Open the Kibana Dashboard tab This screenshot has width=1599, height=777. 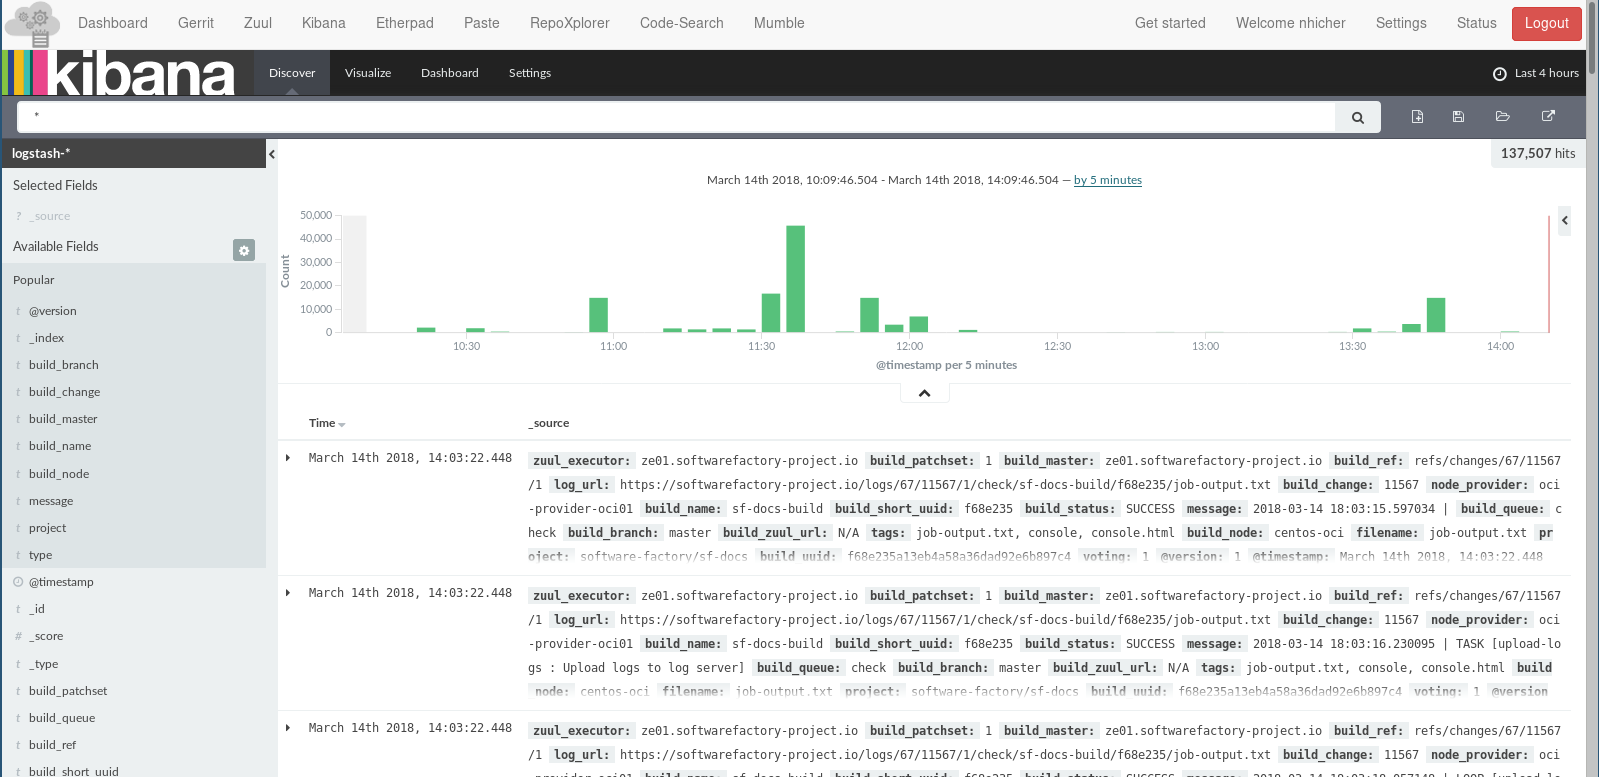pos(449,73)
